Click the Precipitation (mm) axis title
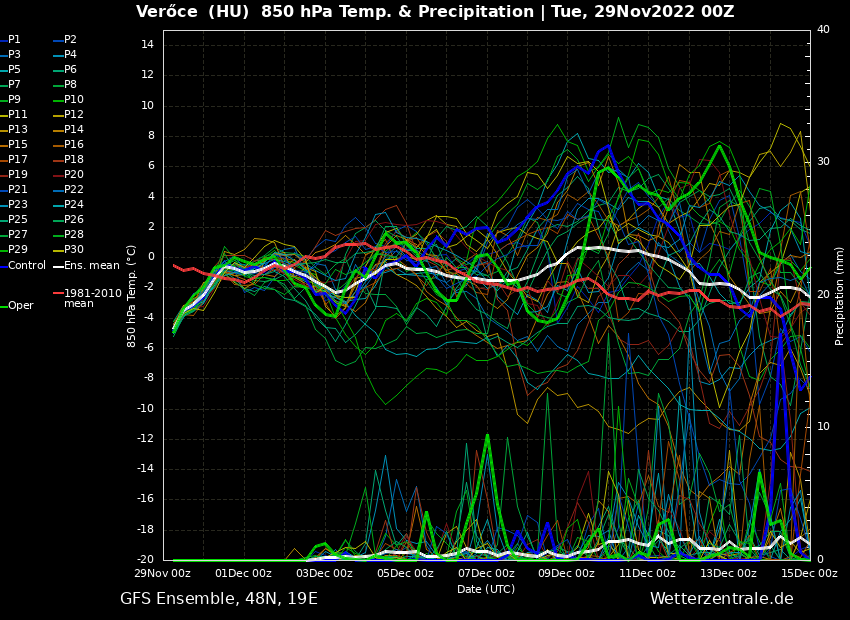This screenshot has width=850, height=620. [840, 296]
